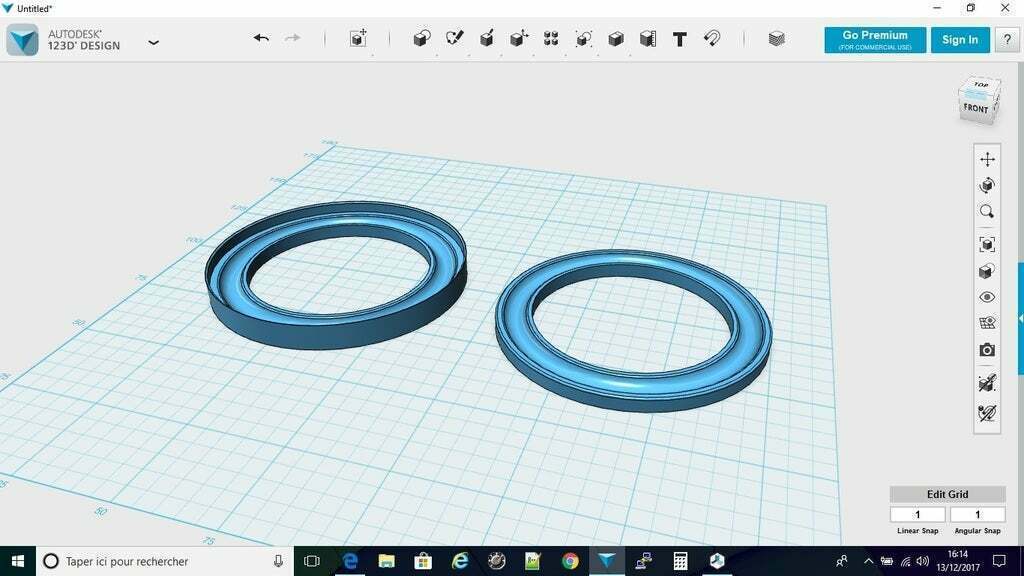This screenshot has height=576, width=1024.
Task: Click the Autodesk 123D Design logo
Action: (22, 40)
